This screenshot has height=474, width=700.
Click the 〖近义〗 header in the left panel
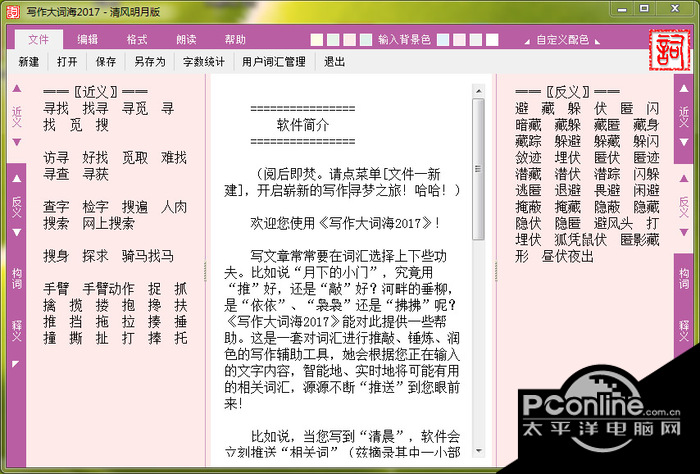[x=95, y=92]
